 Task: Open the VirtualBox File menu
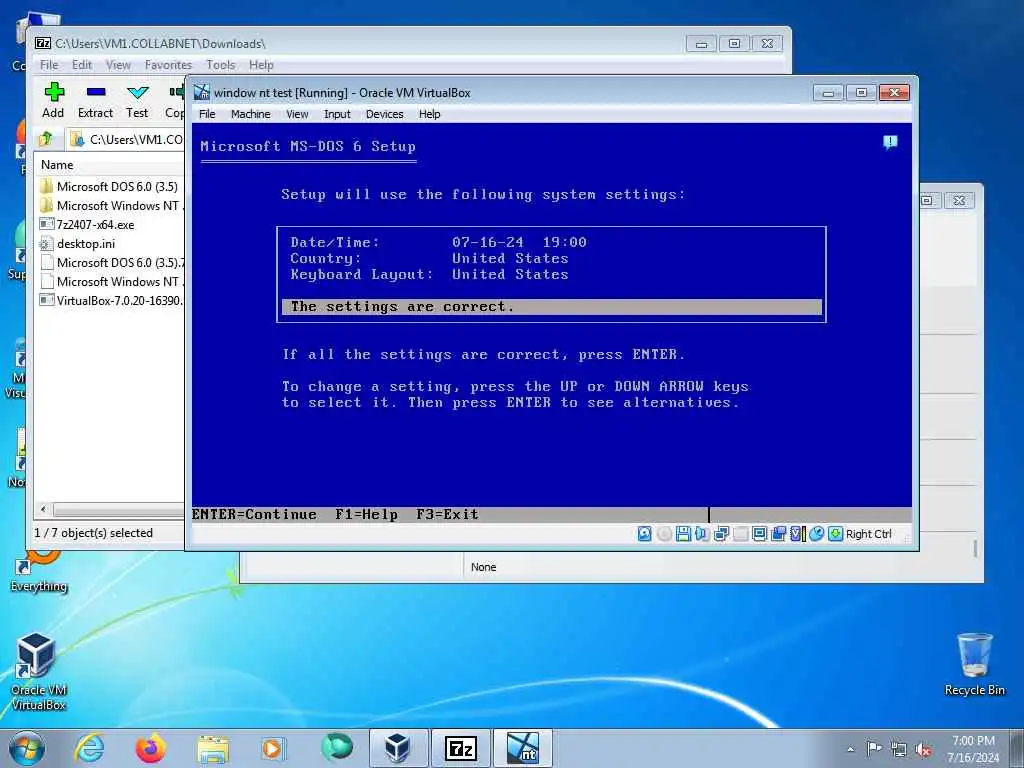pyautogui.click(x=207, y=114)
